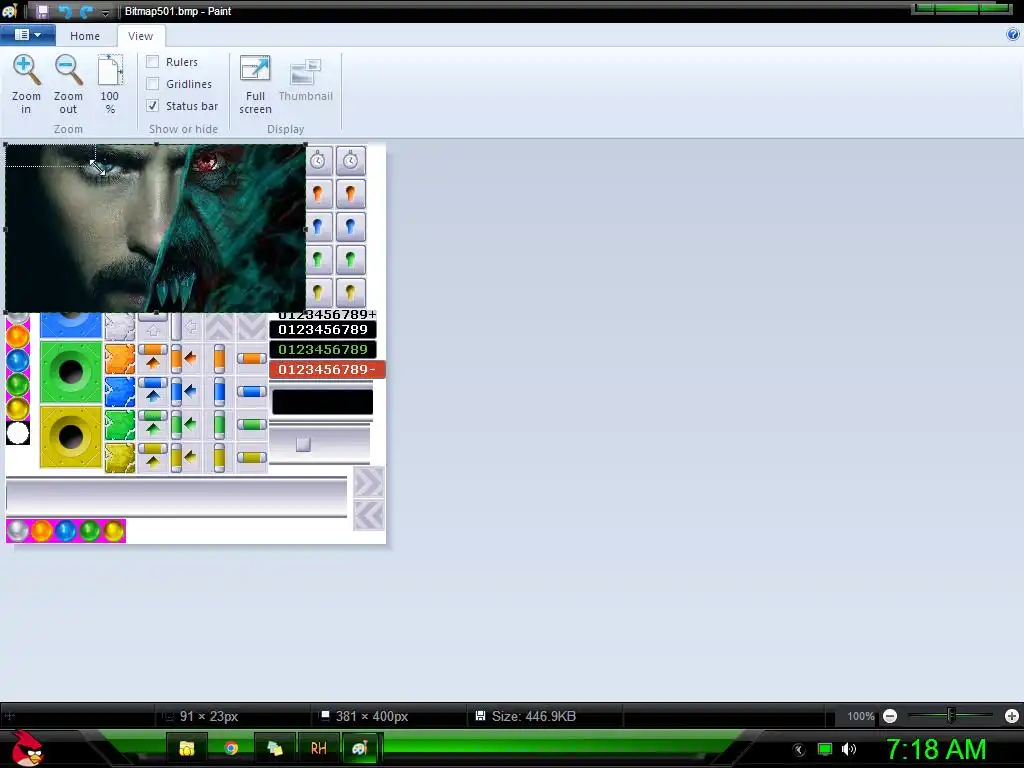Click the left double-chevron sprite on the canvas
Image resolution: width=1024 pixels, height=768 pixels.
click(x=368, y=515)
